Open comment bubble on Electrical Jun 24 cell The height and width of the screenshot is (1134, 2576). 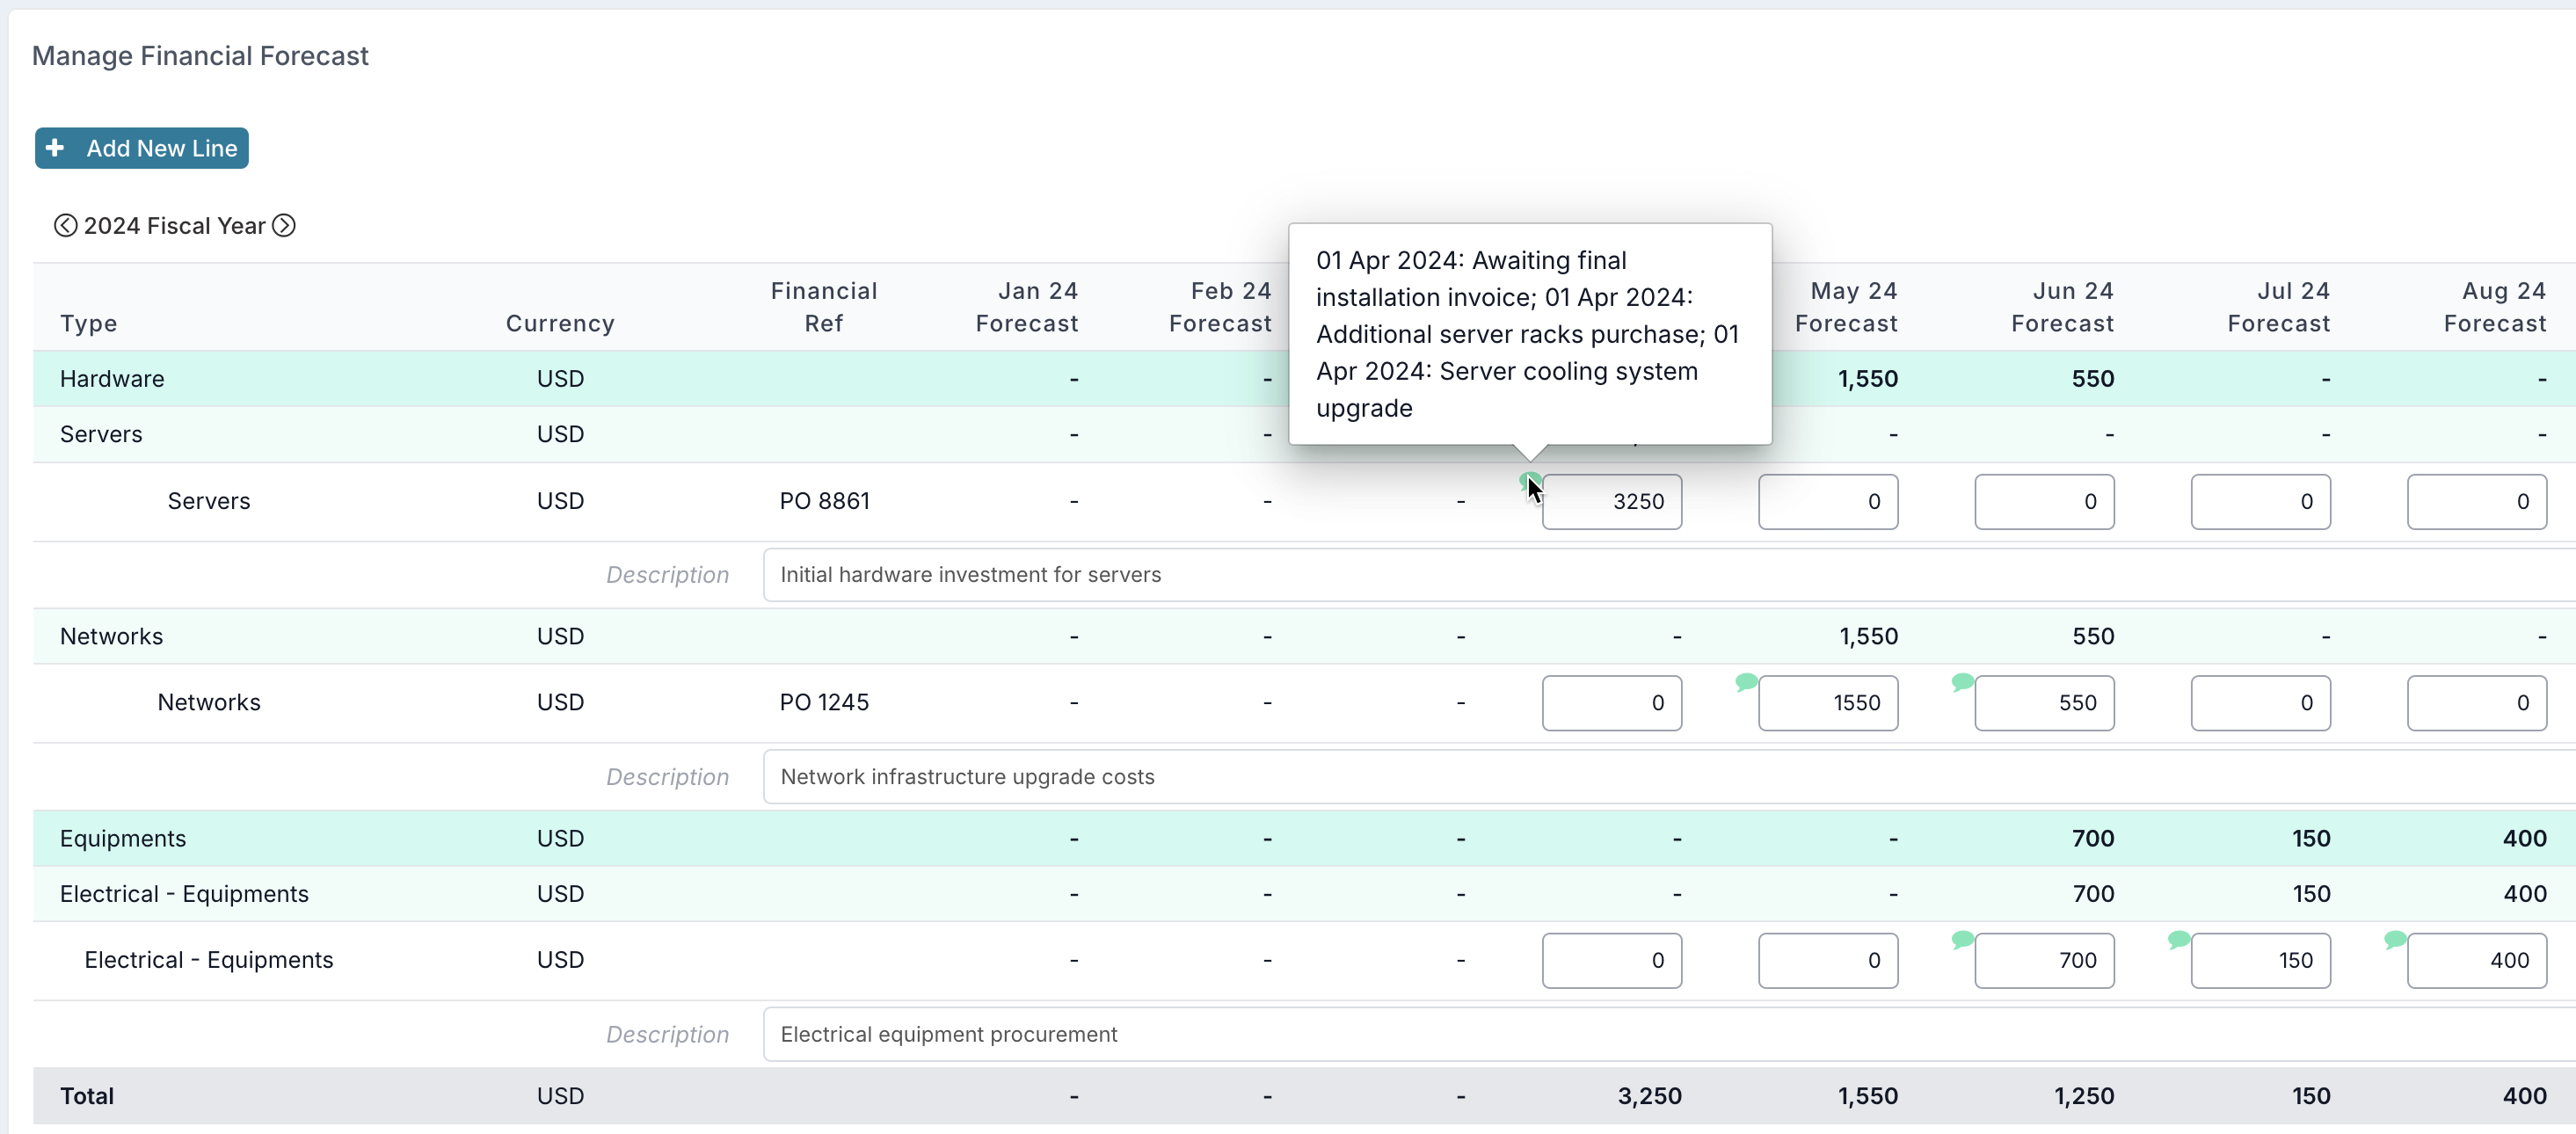pyautogui.click(x=1962, y=939)
